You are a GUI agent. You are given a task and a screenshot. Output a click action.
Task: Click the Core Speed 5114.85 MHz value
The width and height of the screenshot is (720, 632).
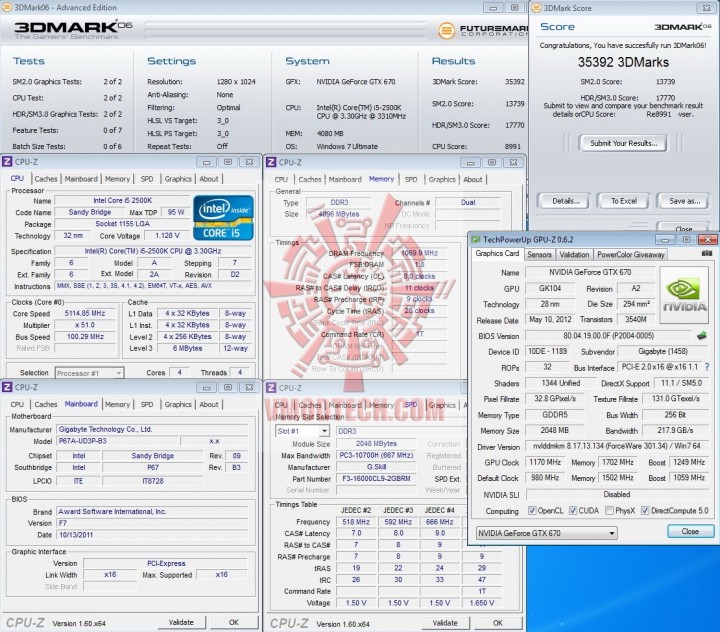point(85,313)
